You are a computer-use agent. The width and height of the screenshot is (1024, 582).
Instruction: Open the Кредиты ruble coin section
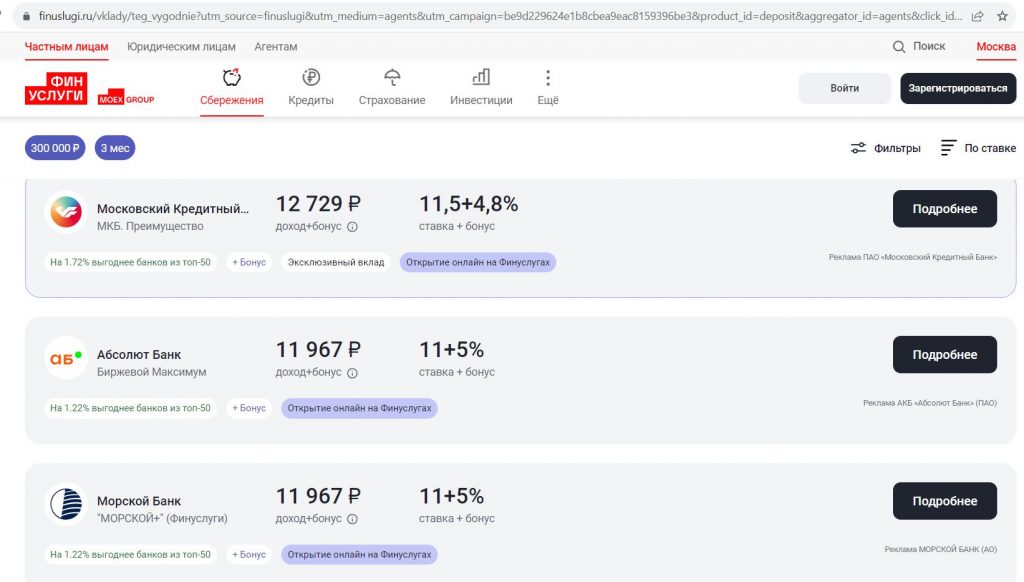[x=311, y=87]
